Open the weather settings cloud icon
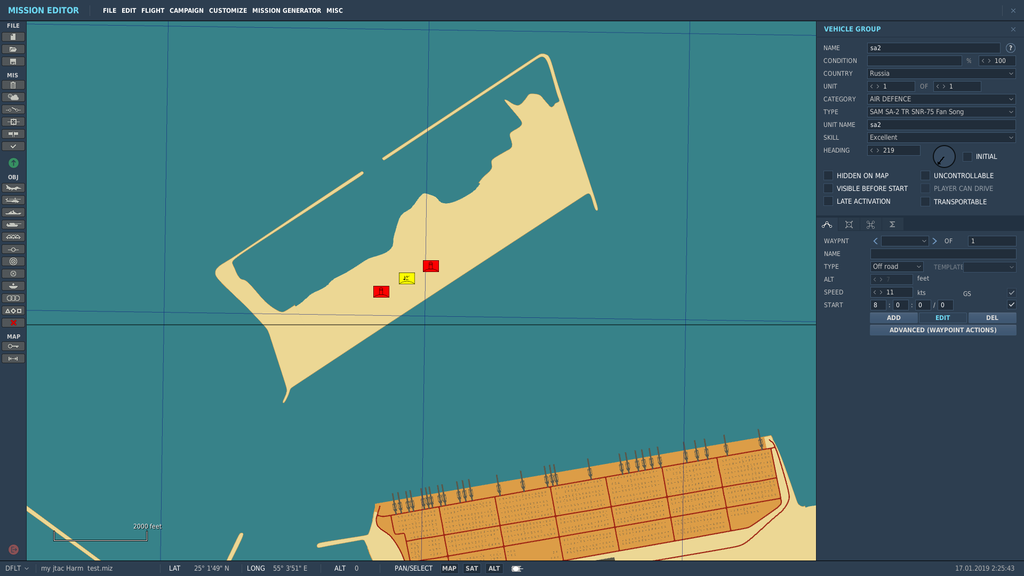Image resolution: width=1024 pixels, height=576 pixels. pos(13,97)
